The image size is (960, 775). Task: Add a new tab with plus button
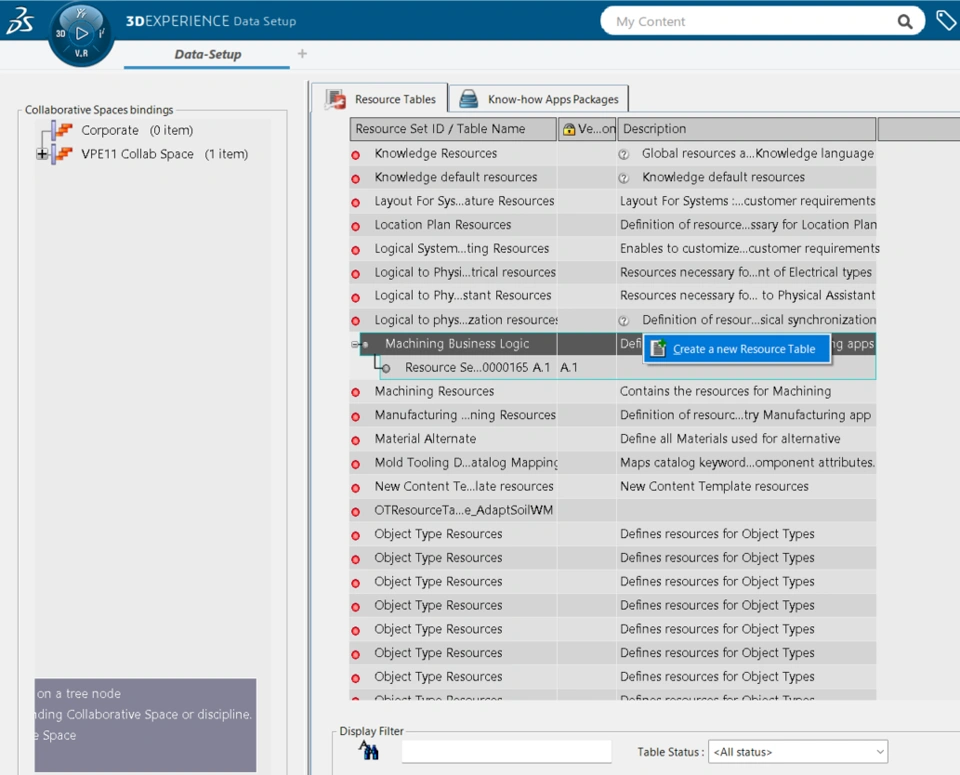302,54
